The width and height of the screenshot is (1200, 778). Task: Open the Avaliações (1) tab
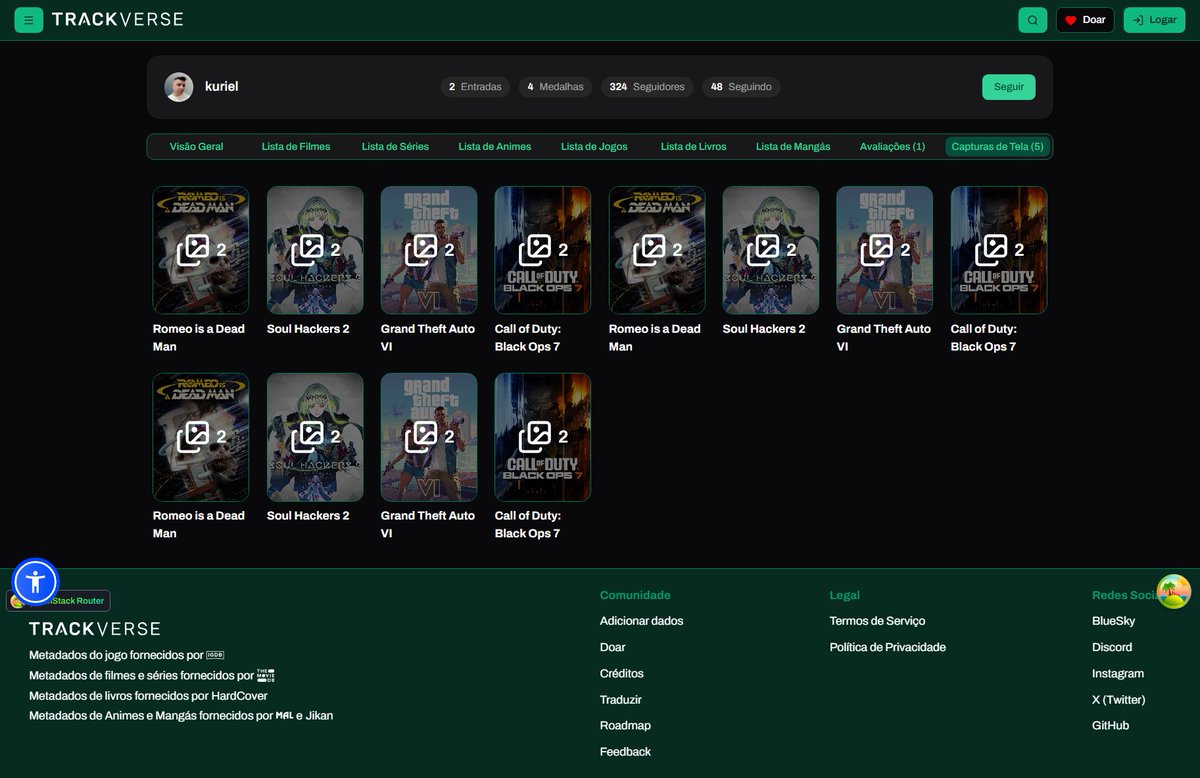click(892, 146)
